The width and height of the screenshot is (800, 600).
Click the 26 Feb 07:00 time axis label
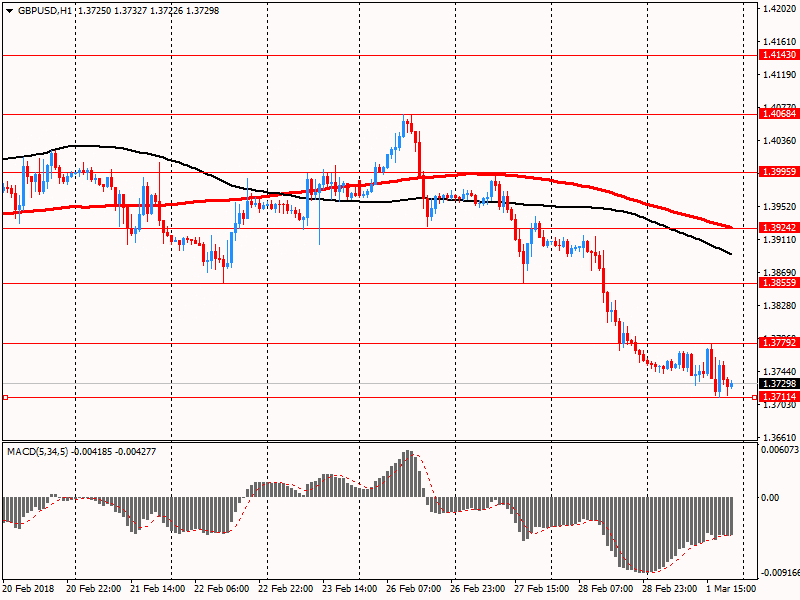414,590
